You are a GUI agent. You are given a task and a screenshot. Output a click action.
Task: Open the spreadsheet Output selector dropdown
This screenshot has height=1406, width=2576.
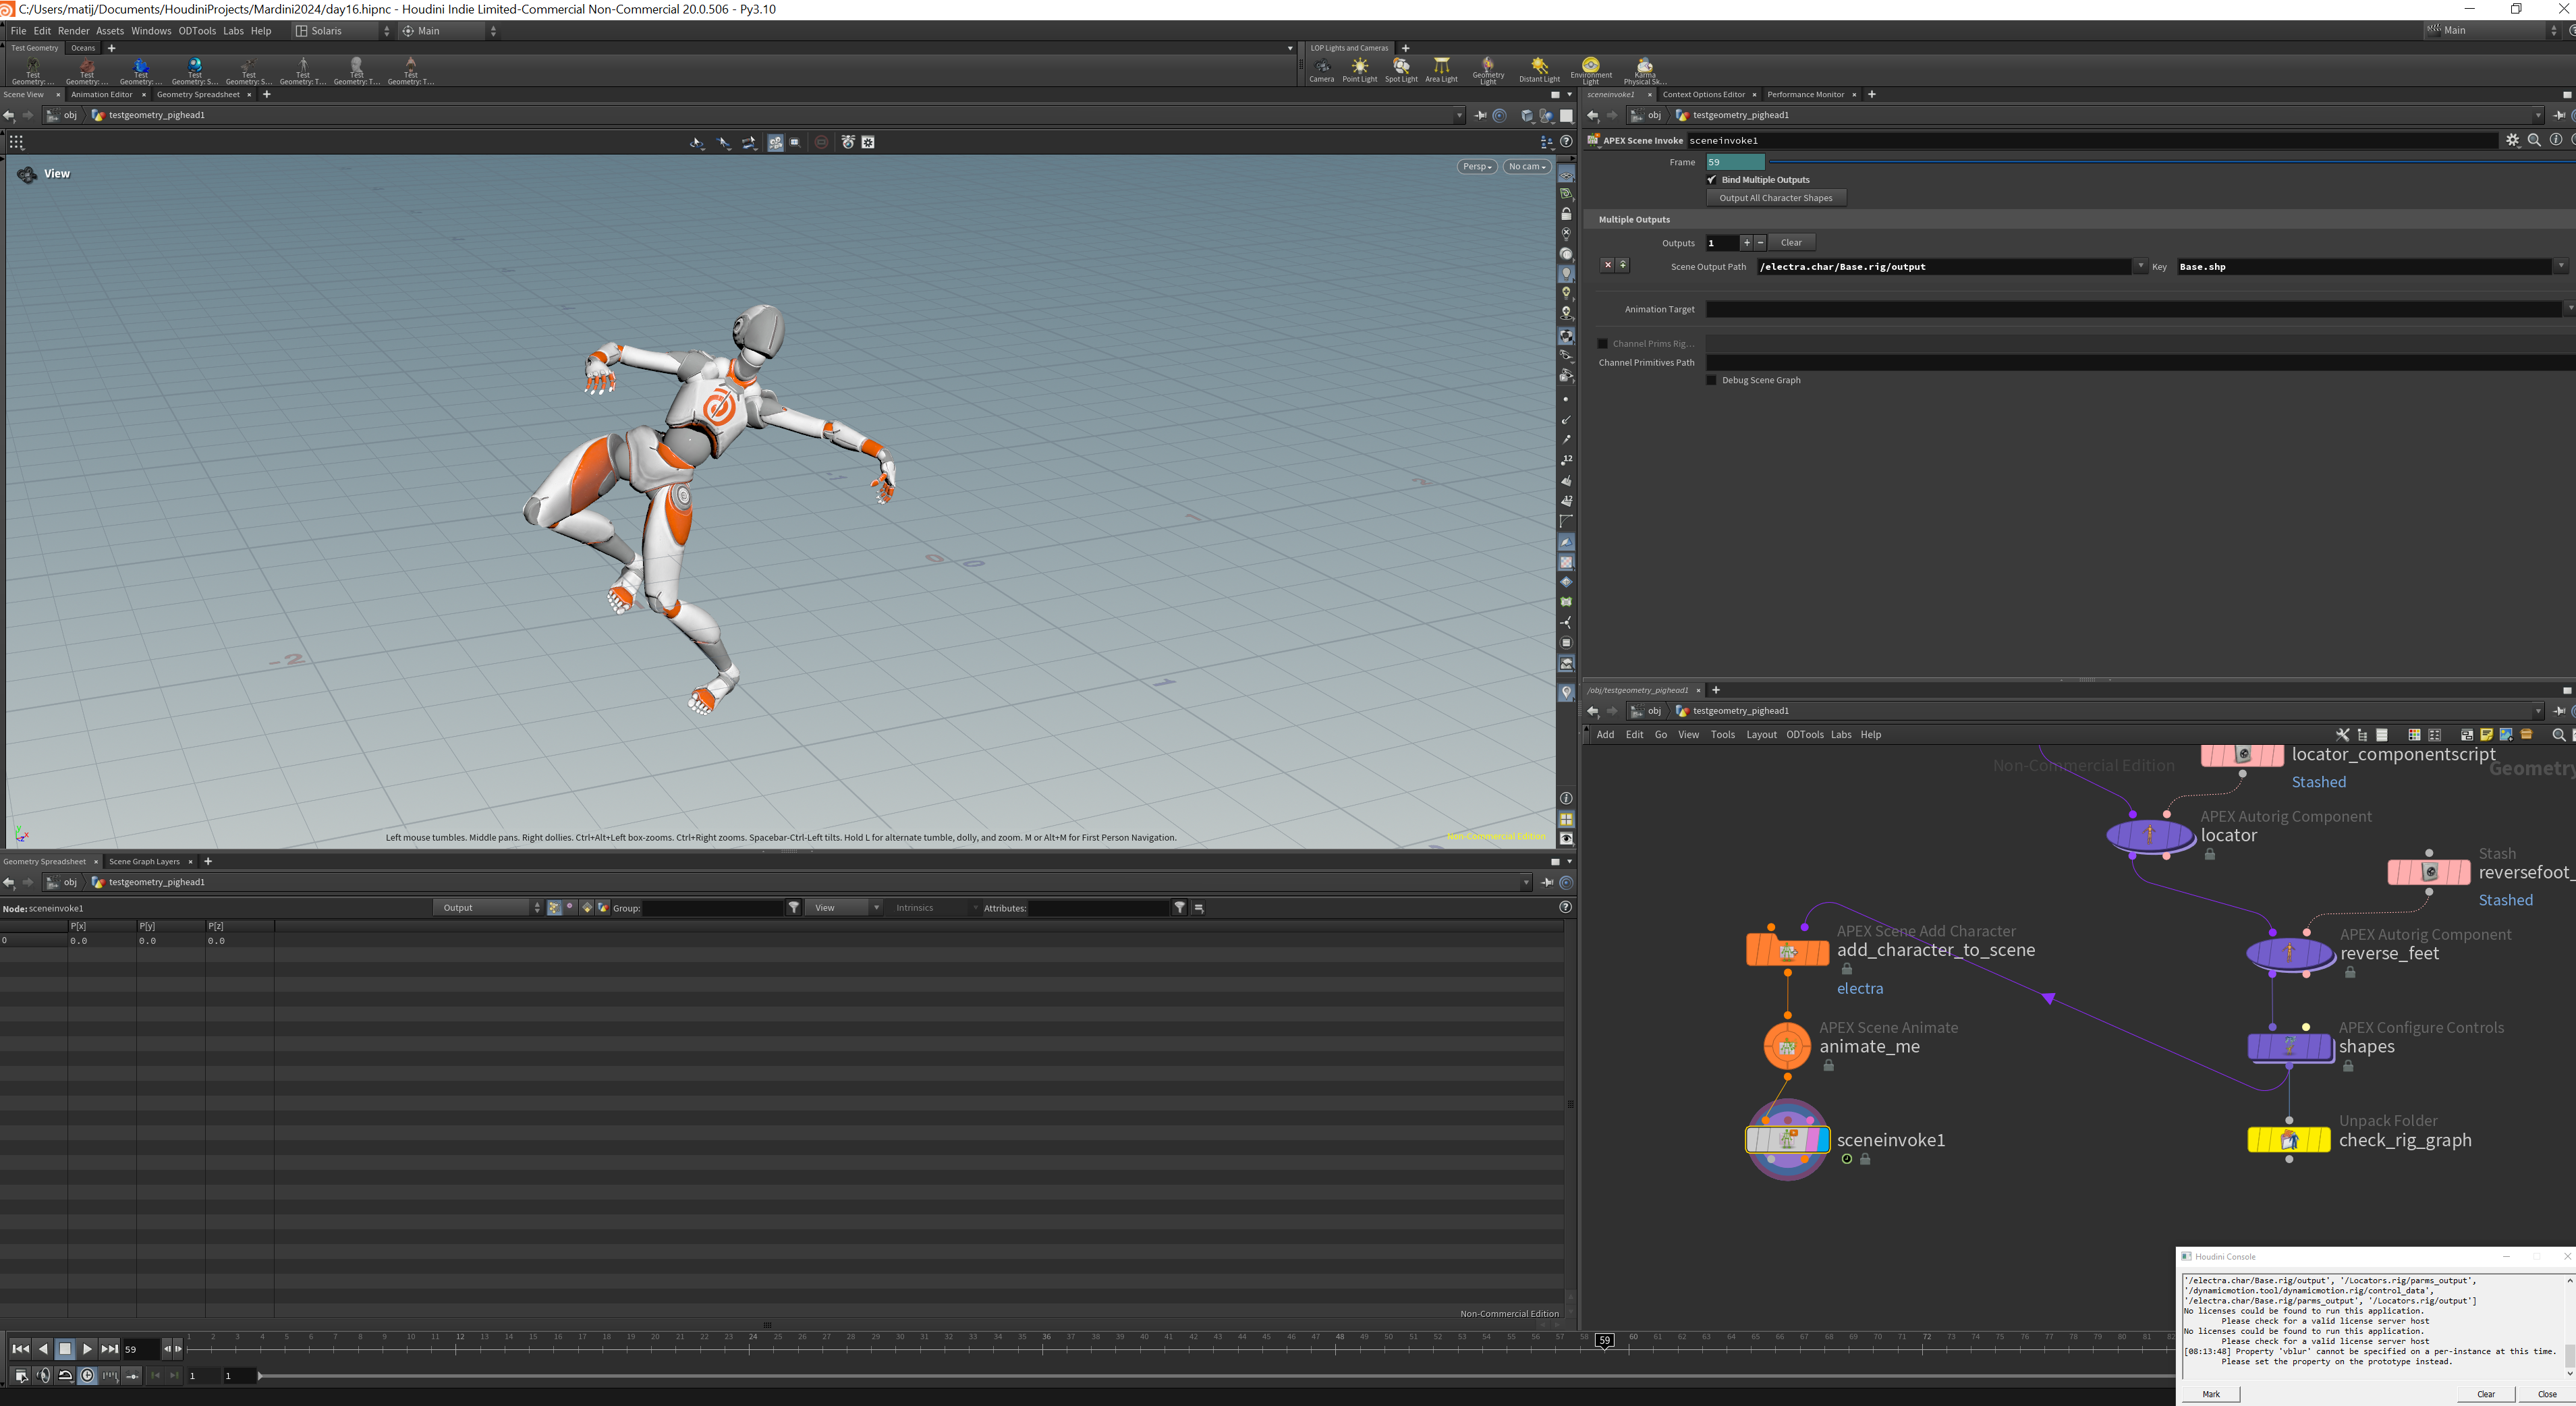(488, 908)
